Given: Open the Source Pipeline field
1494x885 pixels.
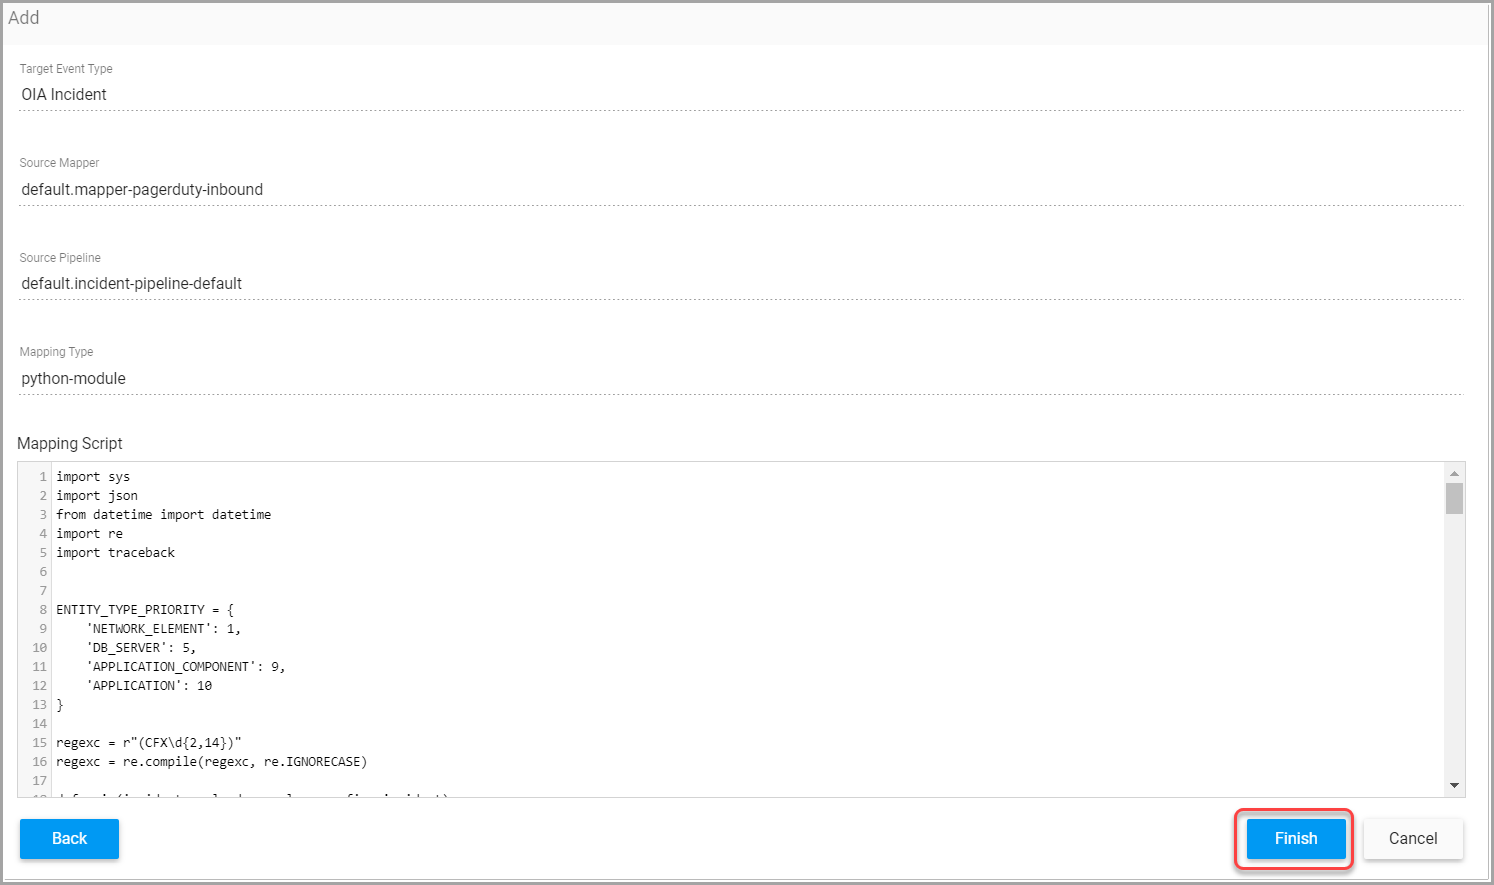Looking at the screenshot, I should pos(741,283).
